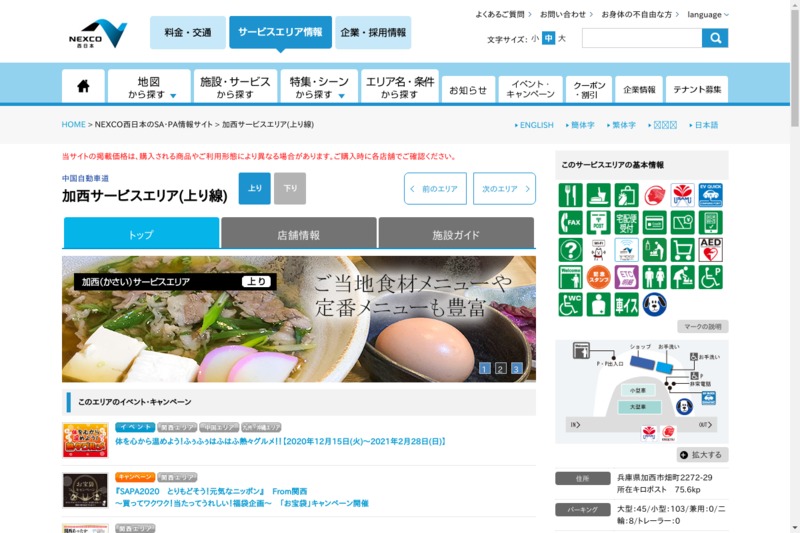Set text size to 小
The height and width of the screenshot is (533, 800).
[x=535, y=39]
